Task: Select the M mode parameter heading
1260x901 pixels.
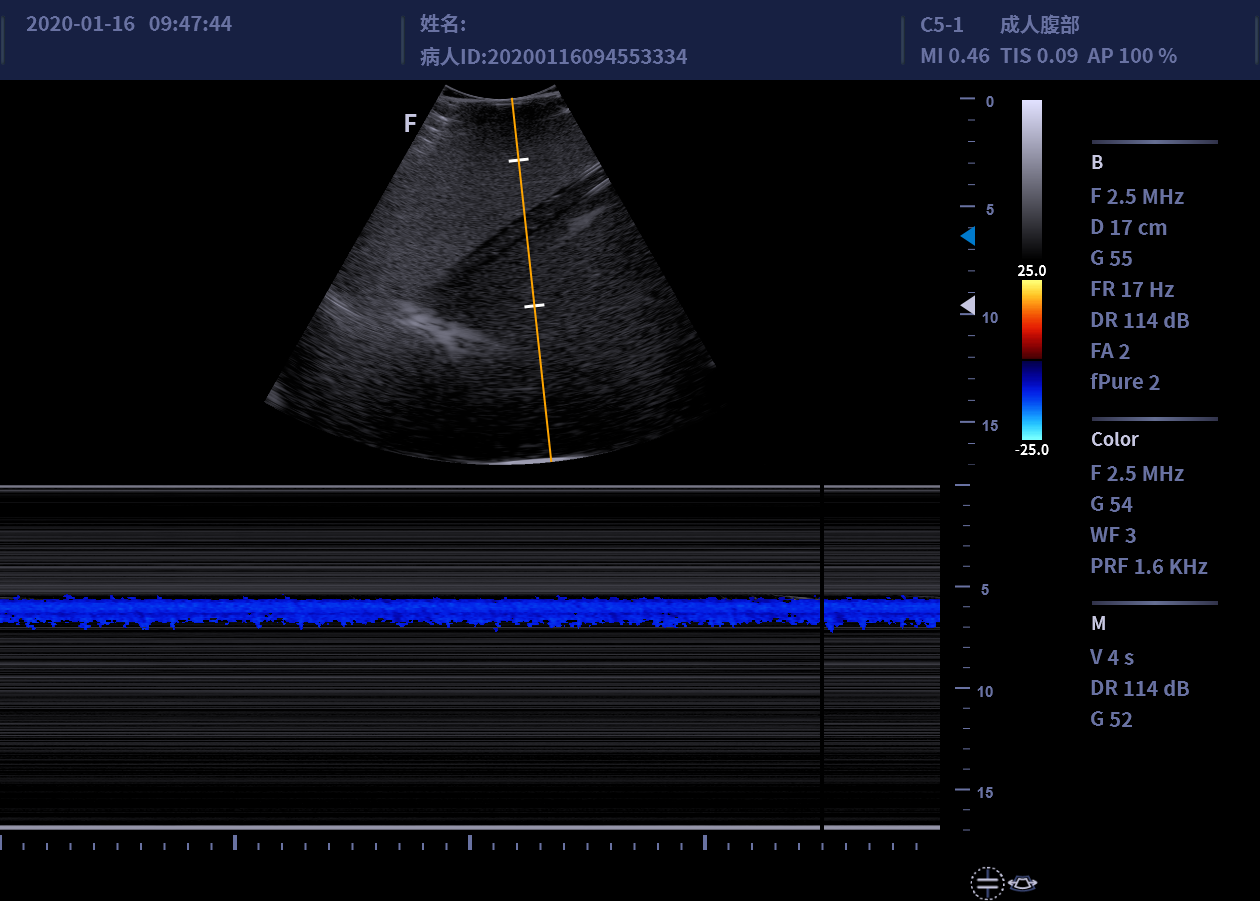Action: click(1098, 624)
